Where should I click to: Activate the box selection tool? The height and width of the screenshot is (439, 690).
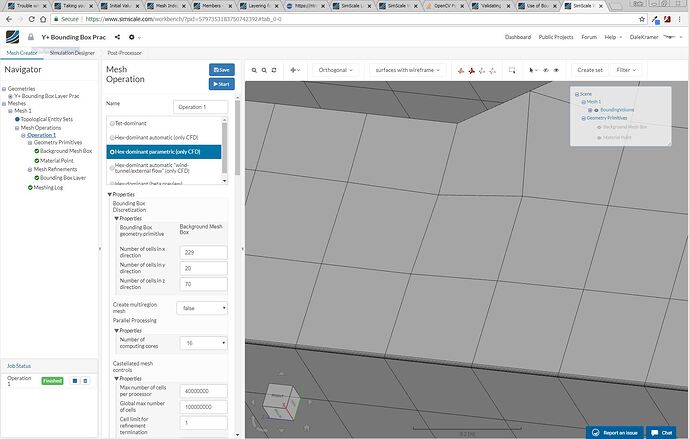click(x=512, y=70)
